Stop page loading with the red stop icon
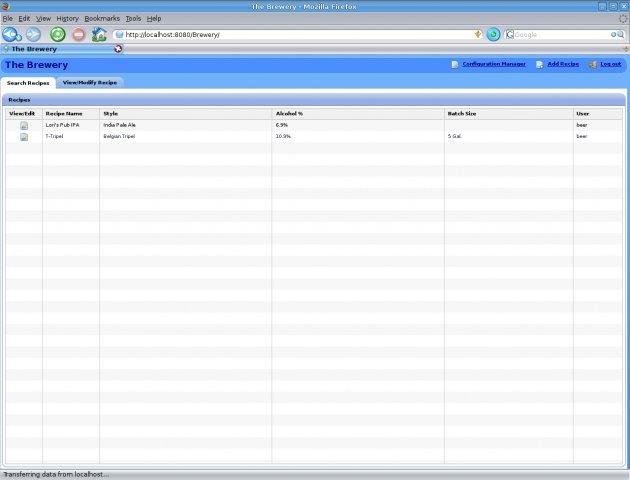Viewport: 630px width, 480px height. tap(79, 35)
